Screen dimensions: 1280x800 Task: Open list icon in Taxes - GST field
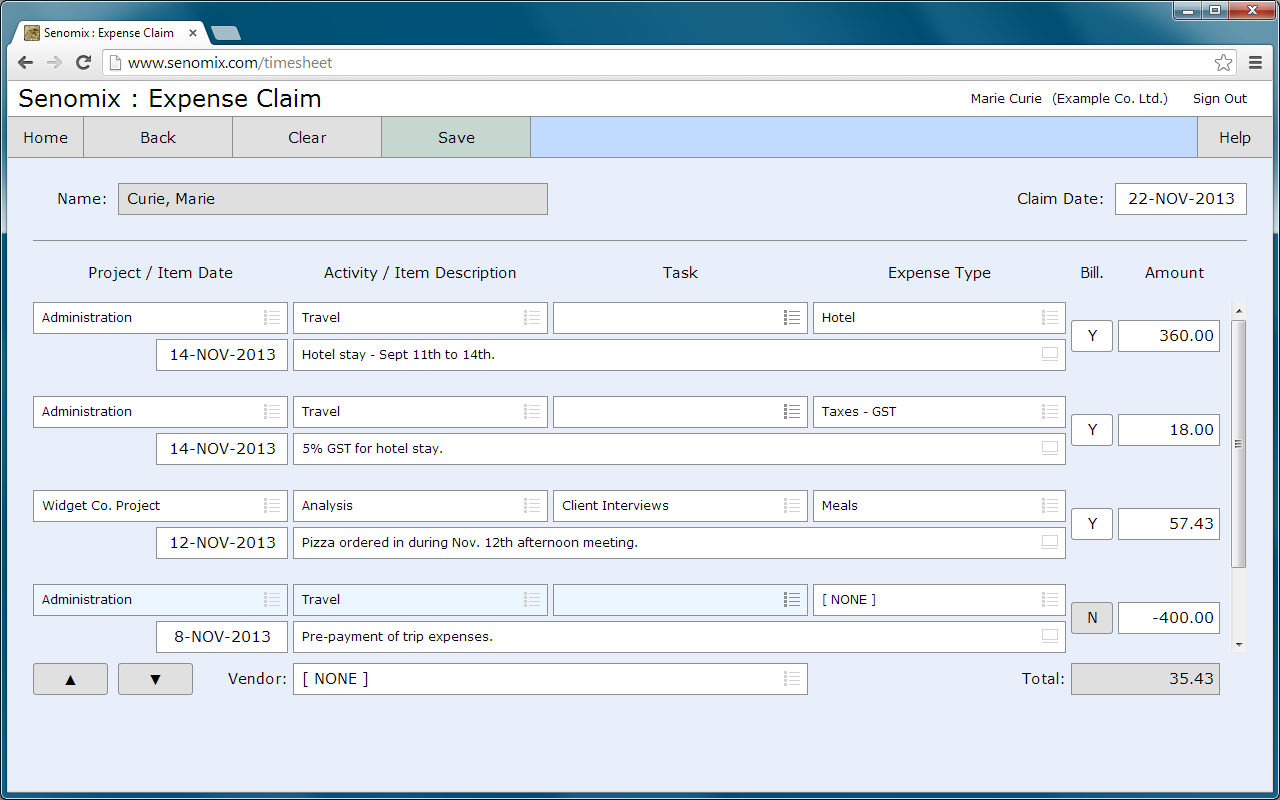point(1050,411)
